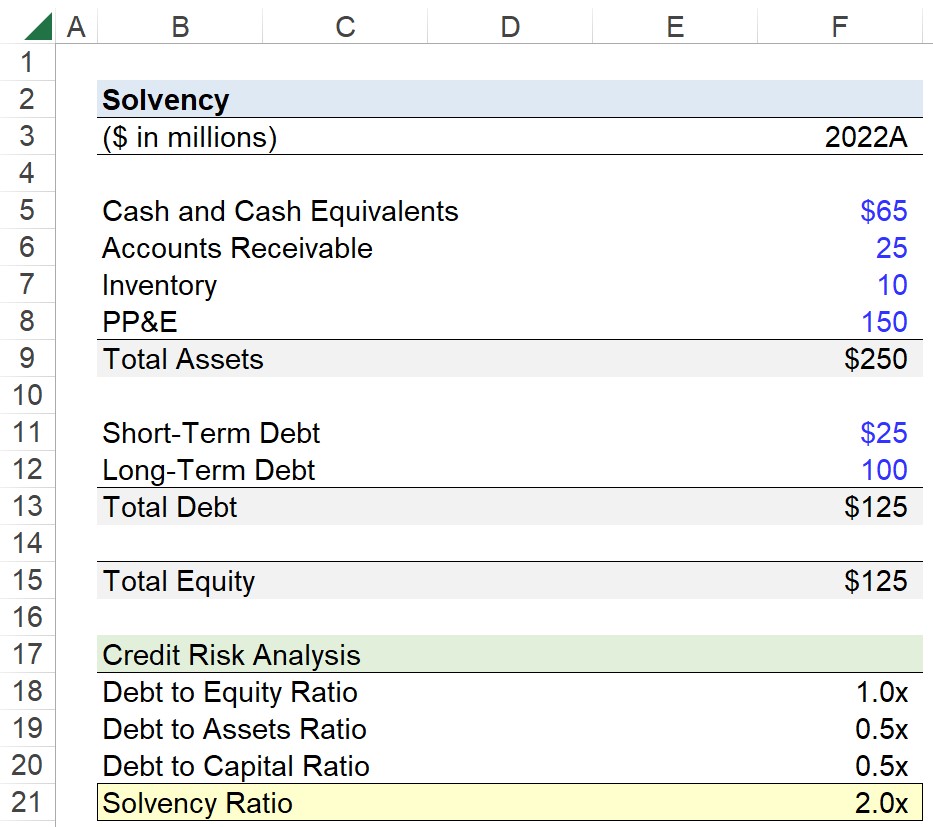The width and height of the screenshot is (933, 827).
Task: Select row 21 header
Action: (x=27, y=803)
